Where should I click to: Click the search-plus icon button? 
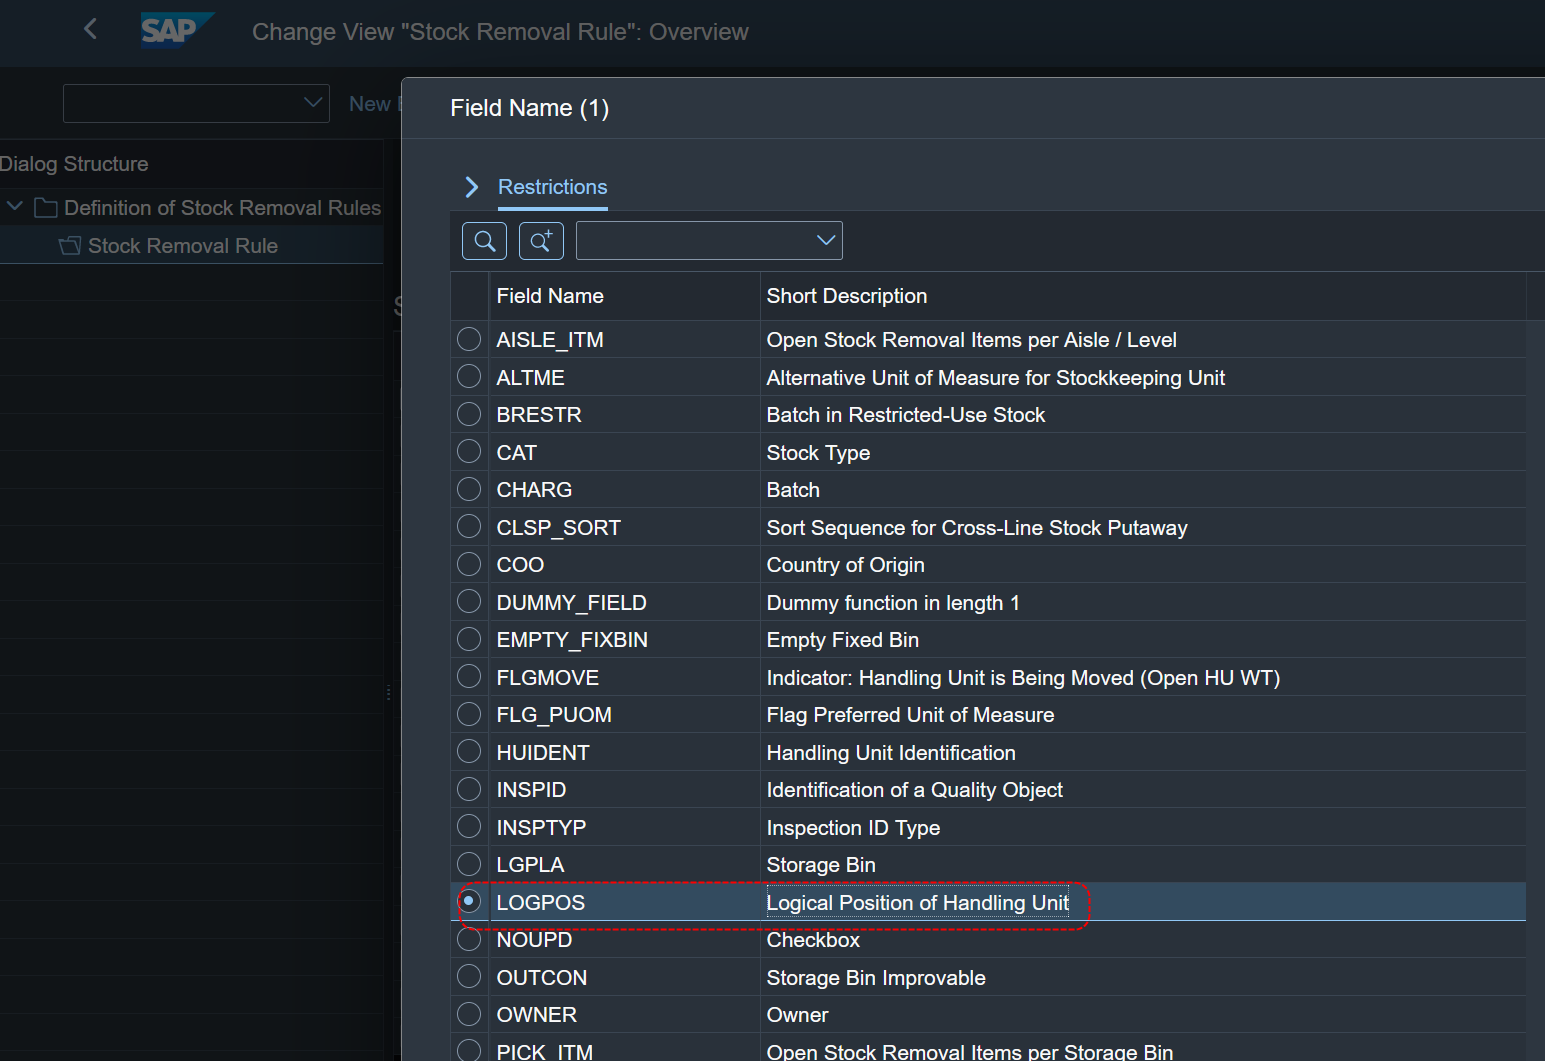click(x=541, y=241)
